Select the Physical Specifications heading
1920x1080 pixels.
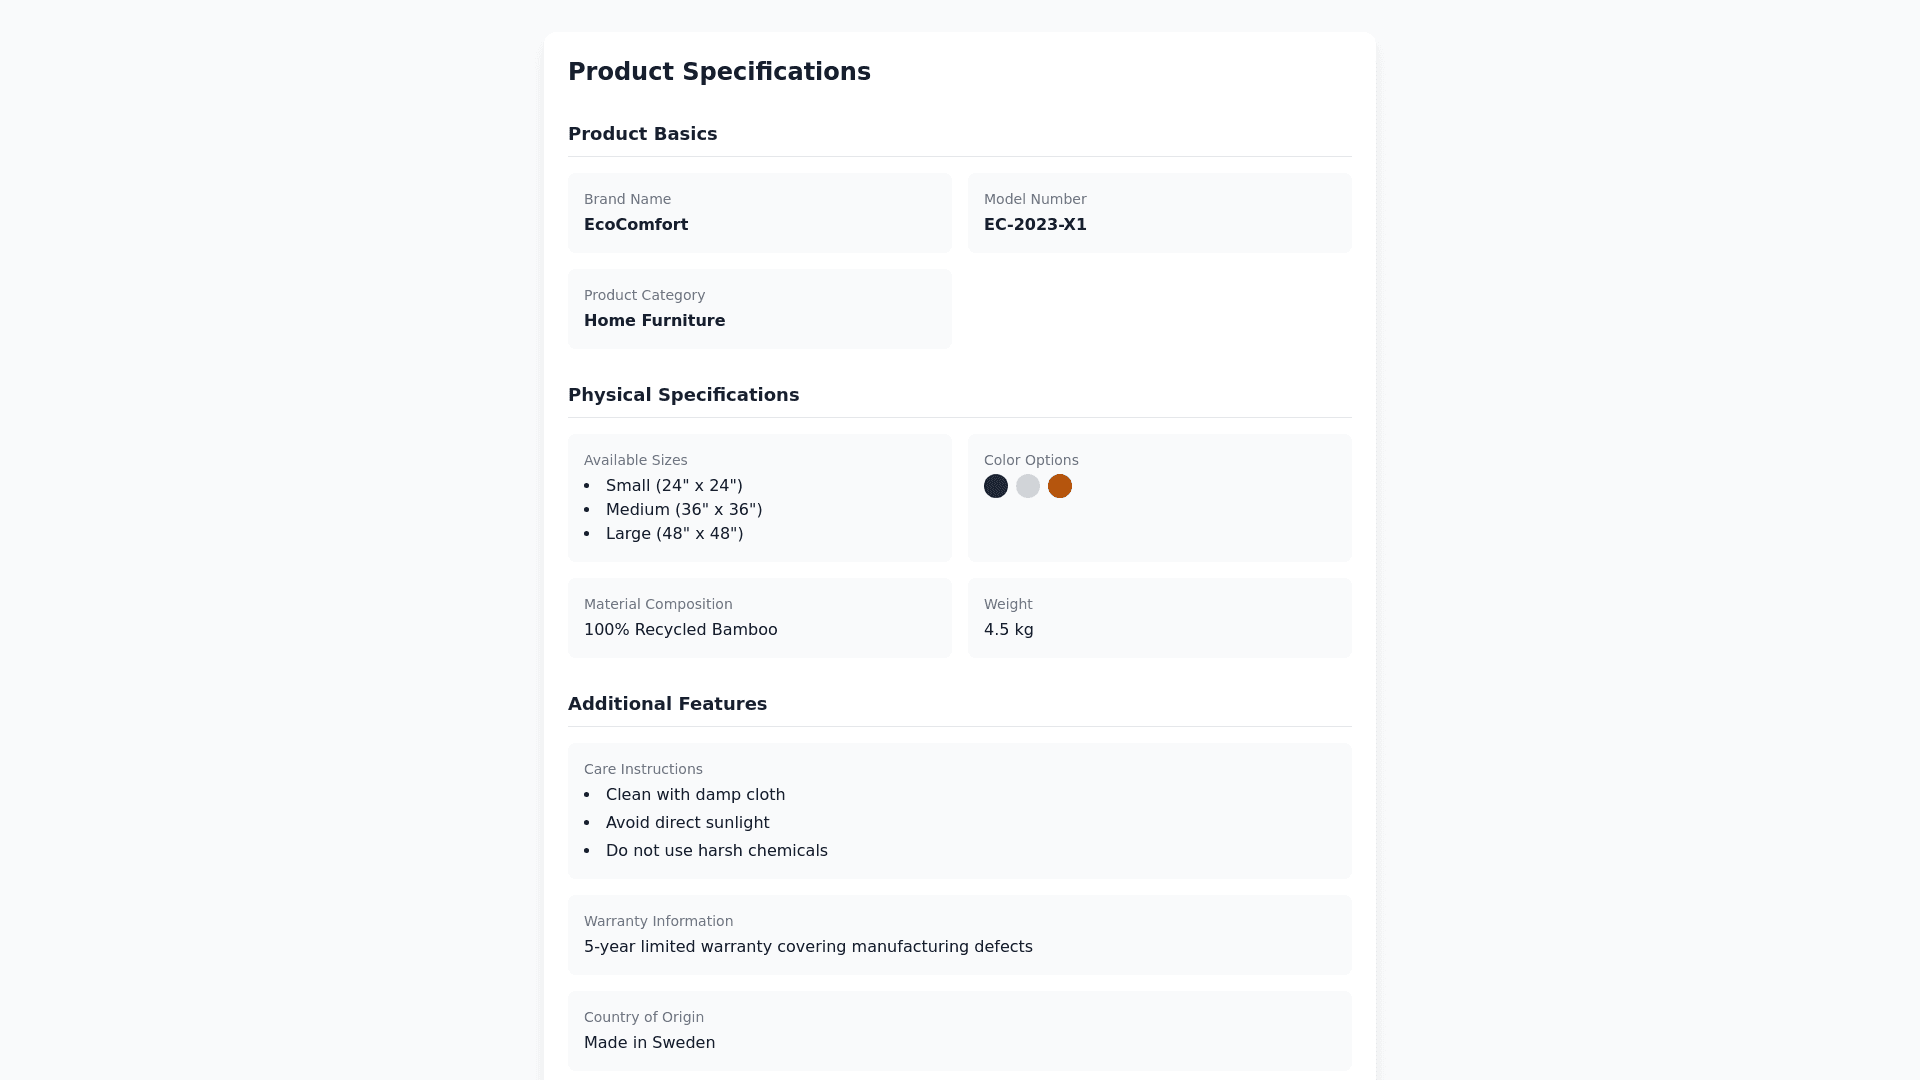pyautogui.click(x=683, y=395)
